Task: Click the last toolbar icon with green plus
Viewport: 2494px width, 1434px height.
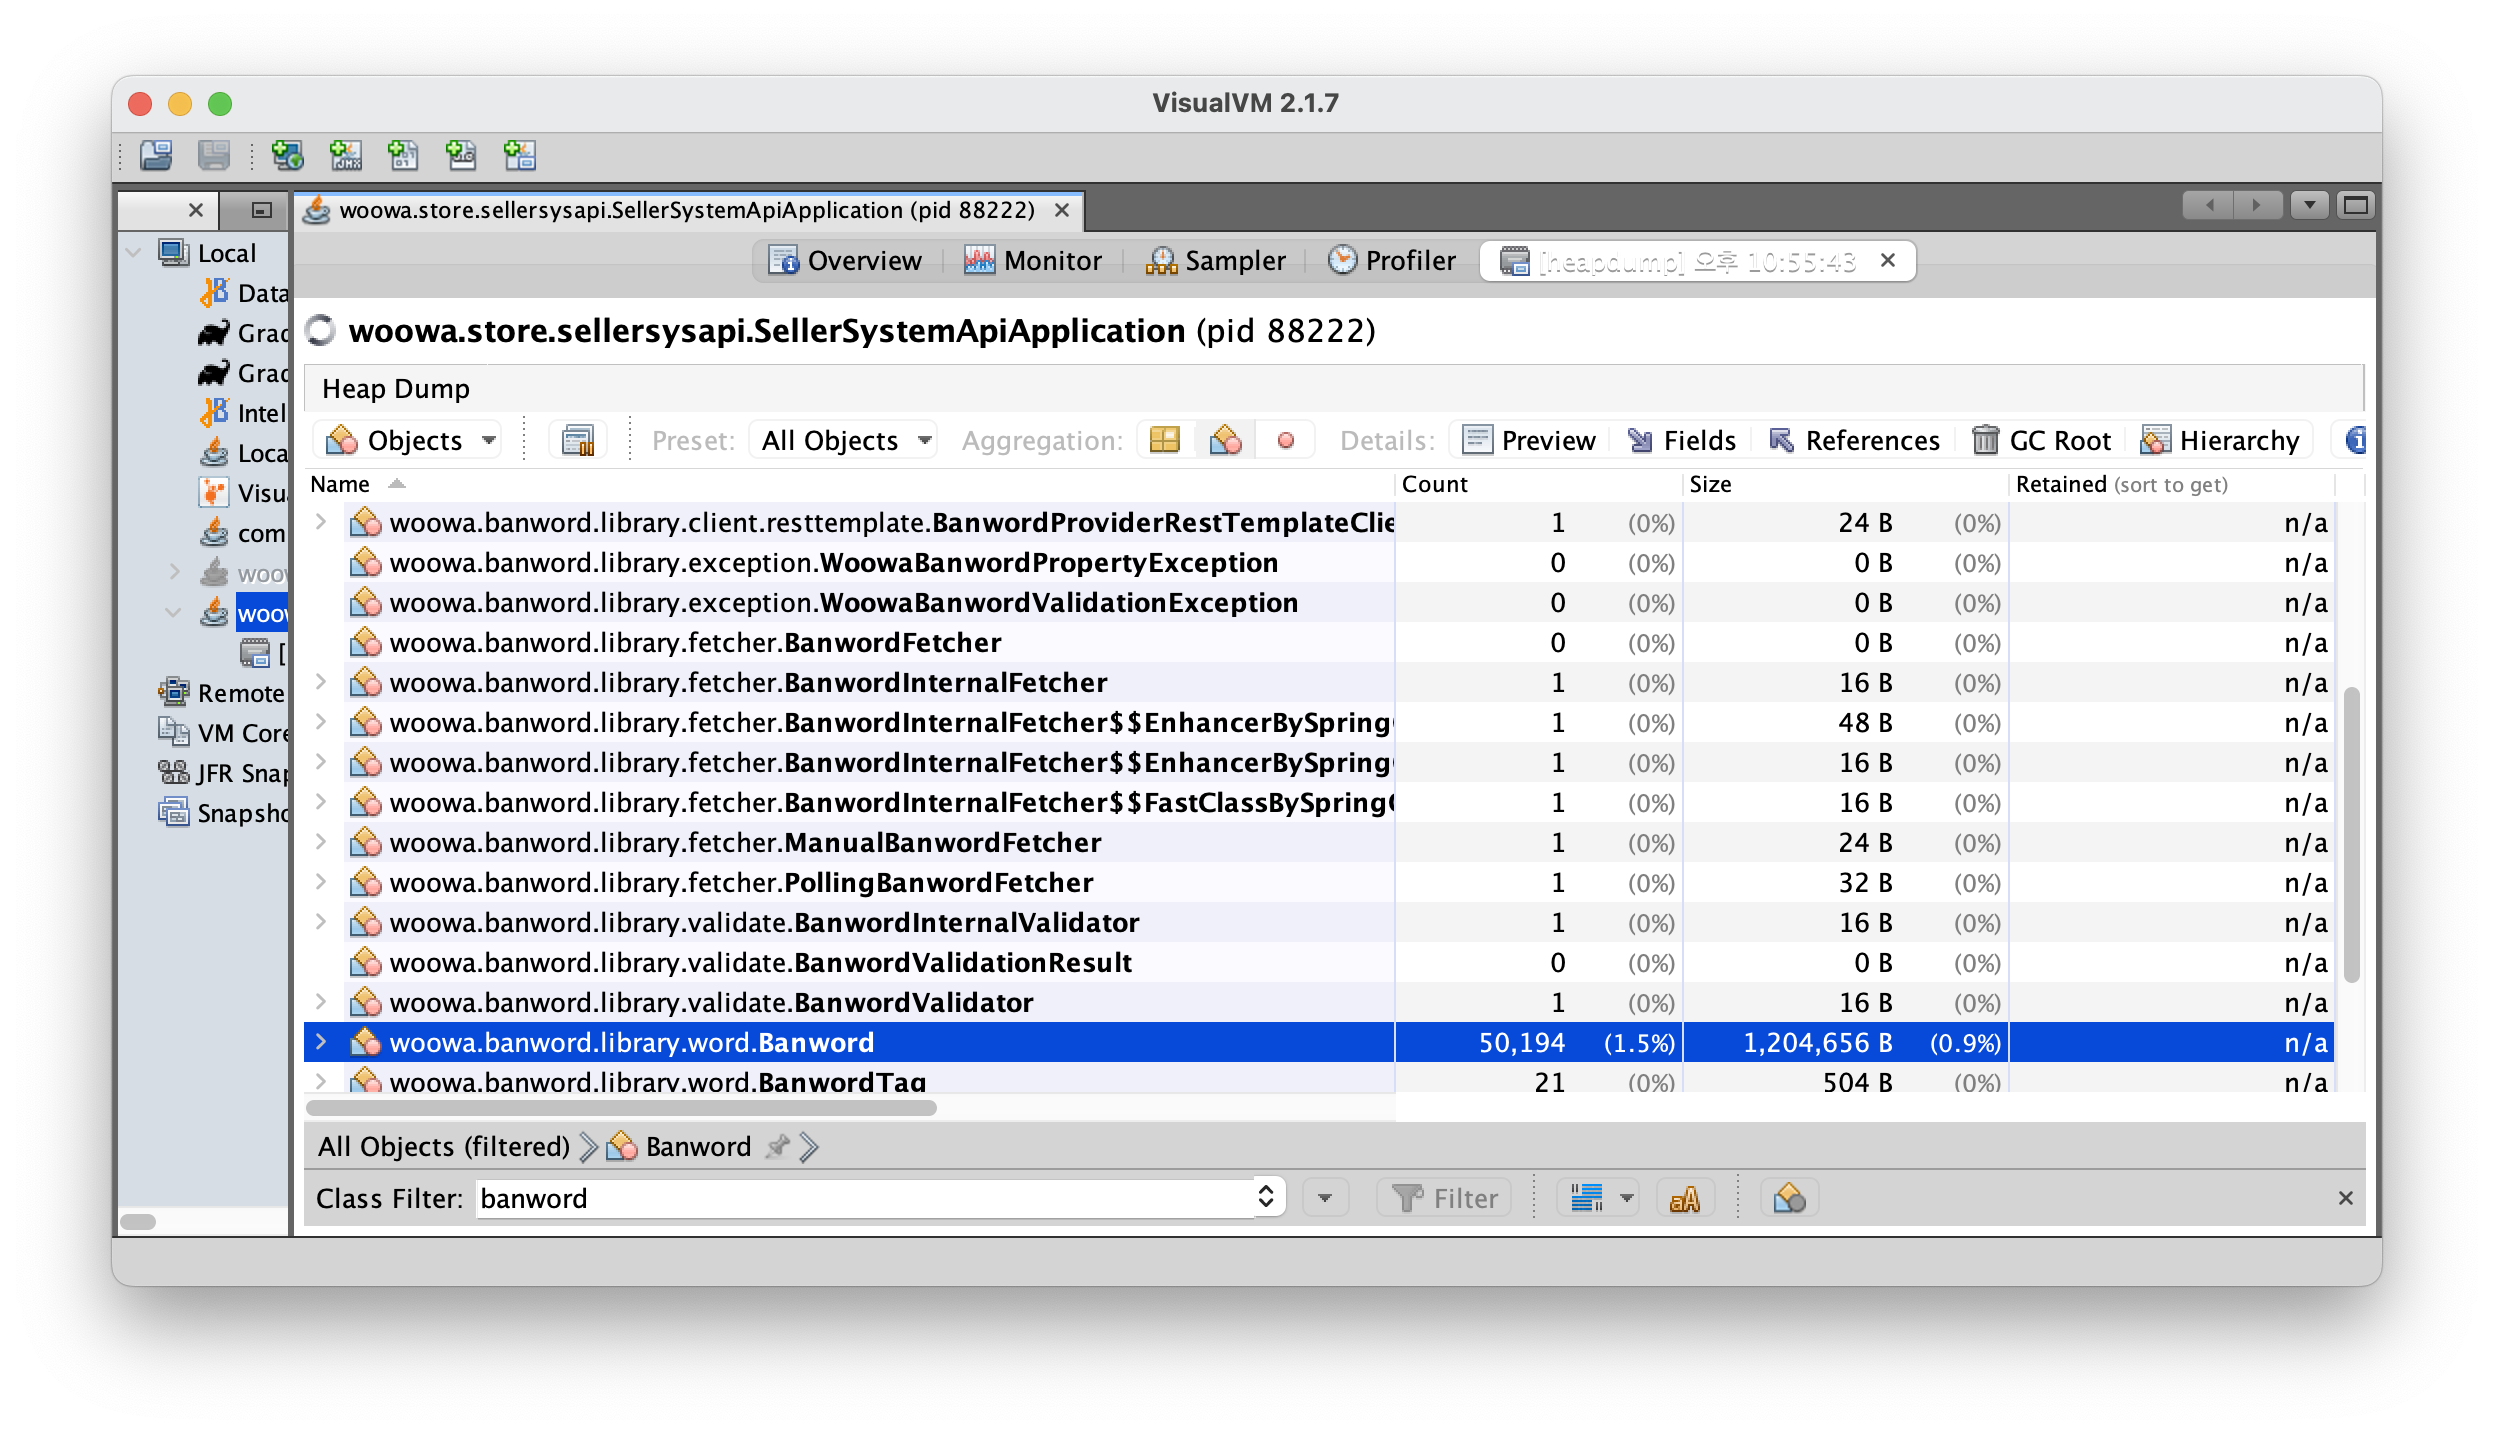Action: pyautogui.click(x=519, y=155)
